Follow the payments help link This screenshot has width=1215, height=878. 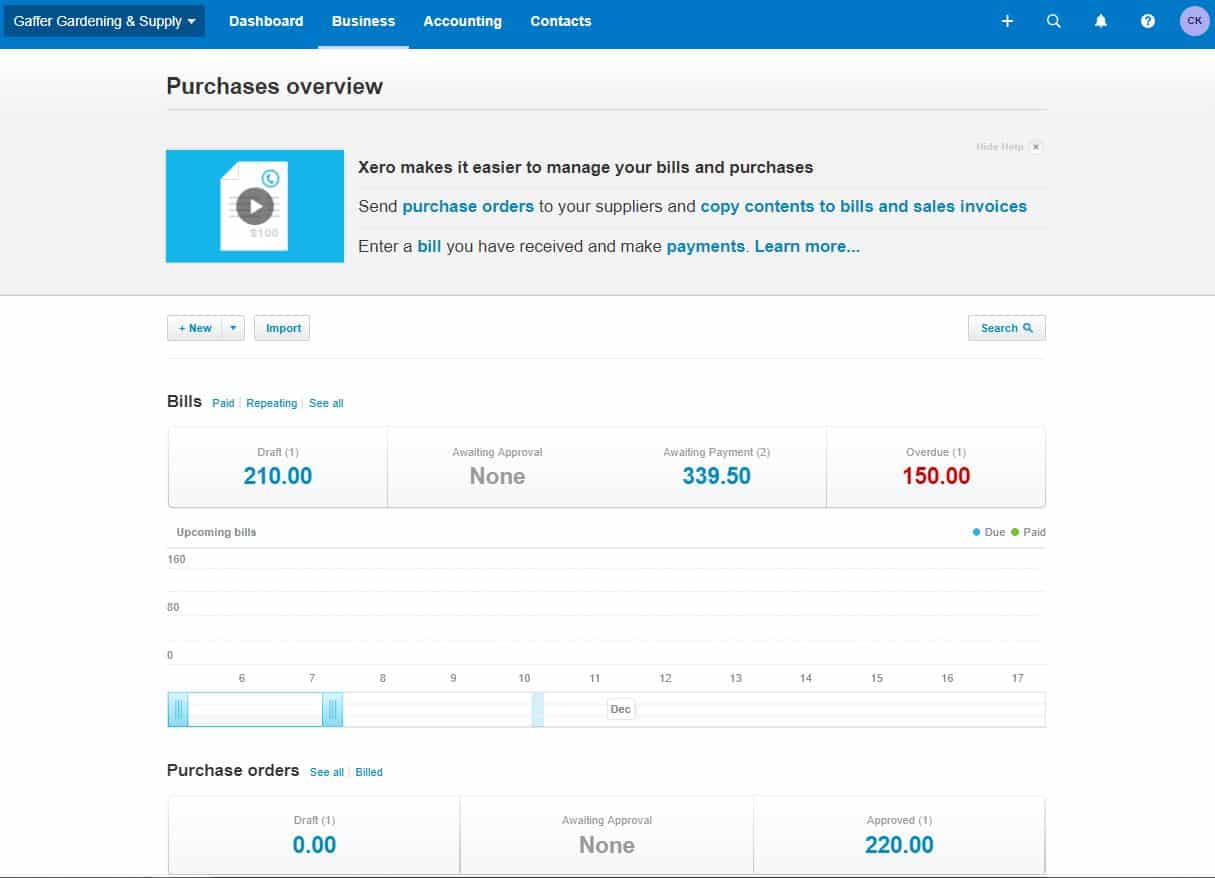coord(705,246)
